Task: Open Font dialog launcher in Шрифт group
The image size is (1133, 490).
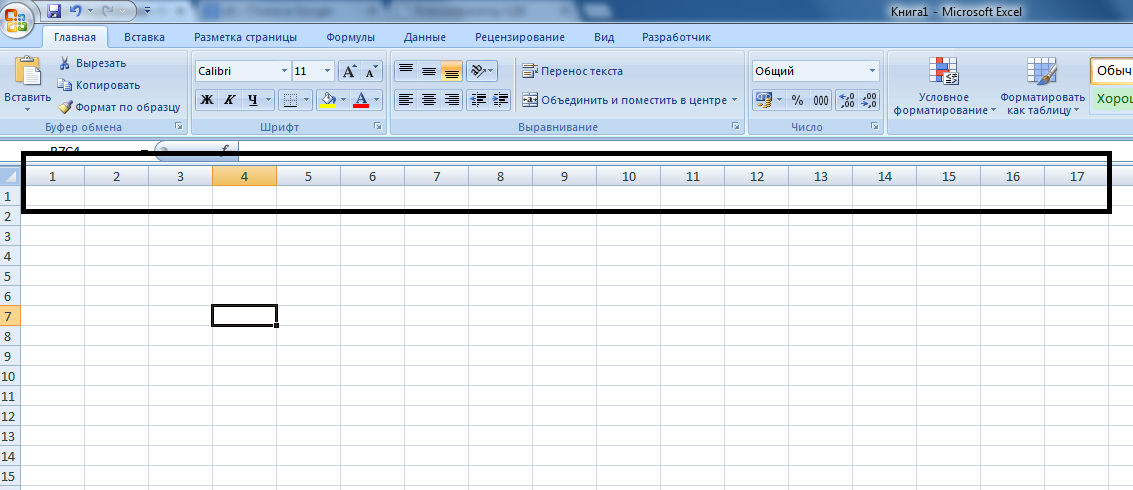Action: click(x=377, y=126)
